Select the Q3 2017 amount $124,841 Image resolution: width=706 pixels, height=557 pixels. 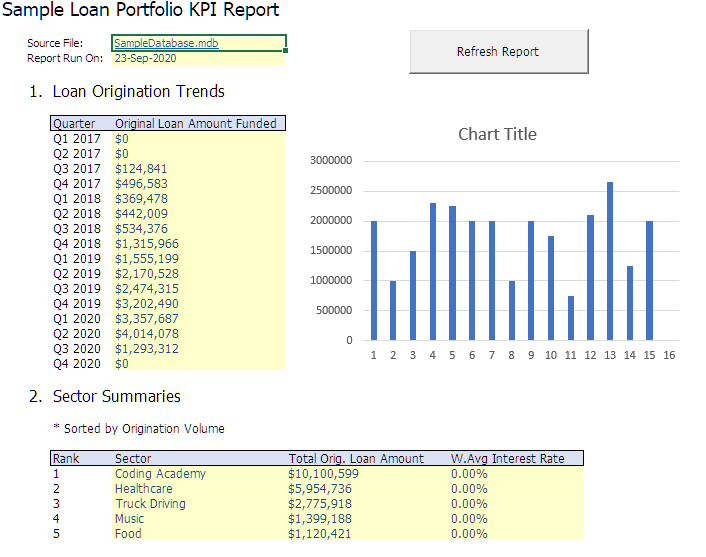[x=141, y=169]
